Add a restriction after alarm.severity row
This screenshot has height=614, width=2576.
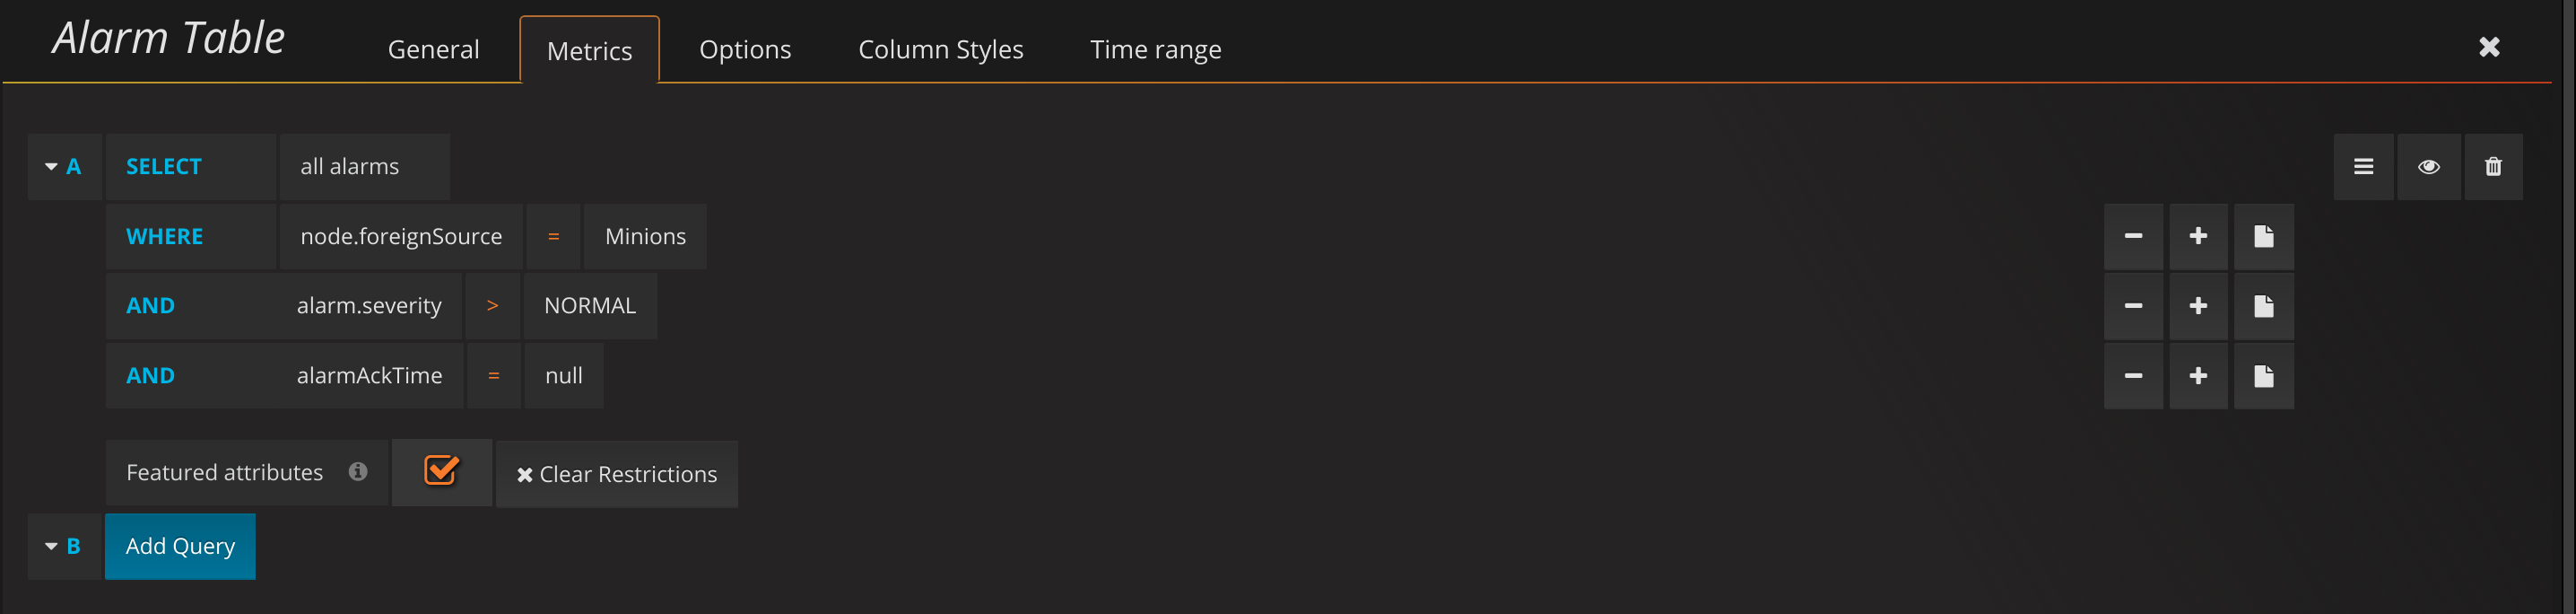coord(2198,306)
